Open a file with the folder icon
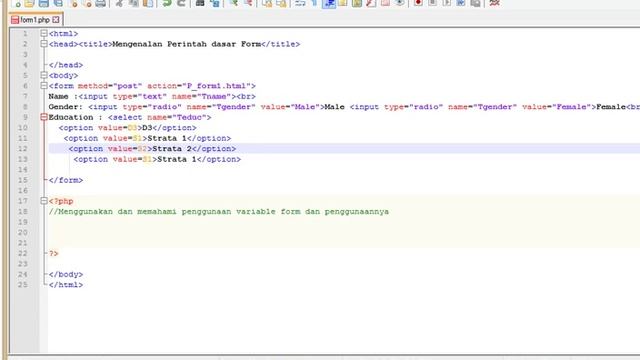The width and height of the screenshot is (640, 360). (x=29, y=3)
